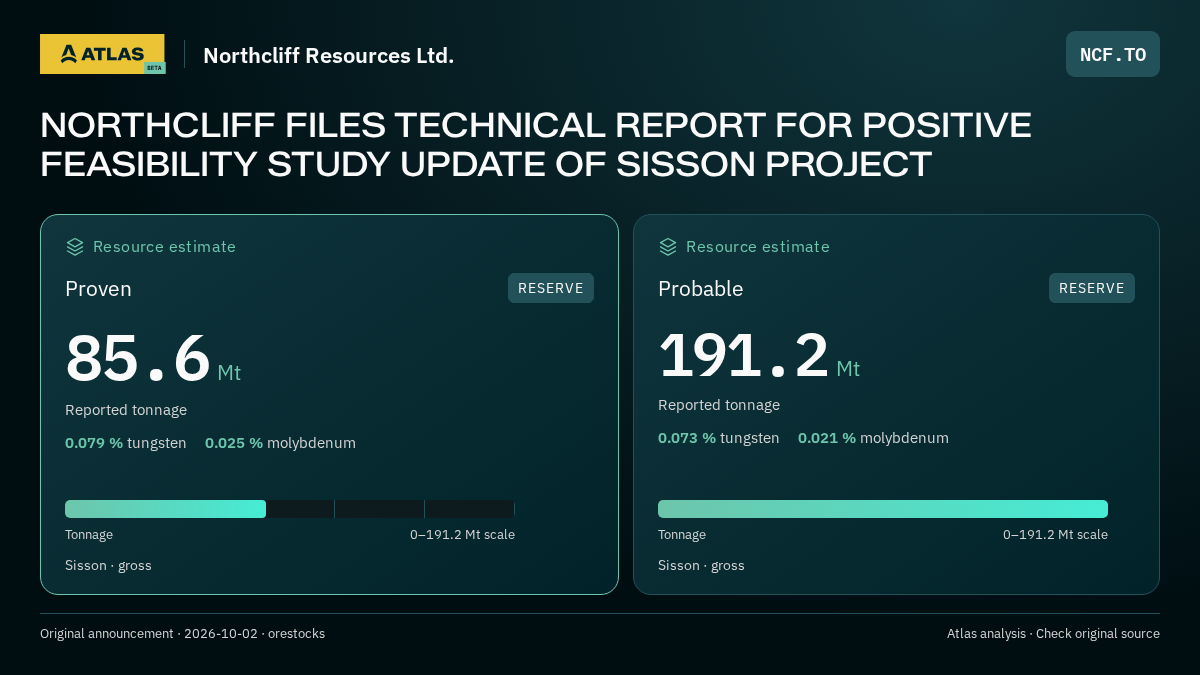Click the layers icon in the Probable card
The image size is (1200, 675).
coord(668,247)
